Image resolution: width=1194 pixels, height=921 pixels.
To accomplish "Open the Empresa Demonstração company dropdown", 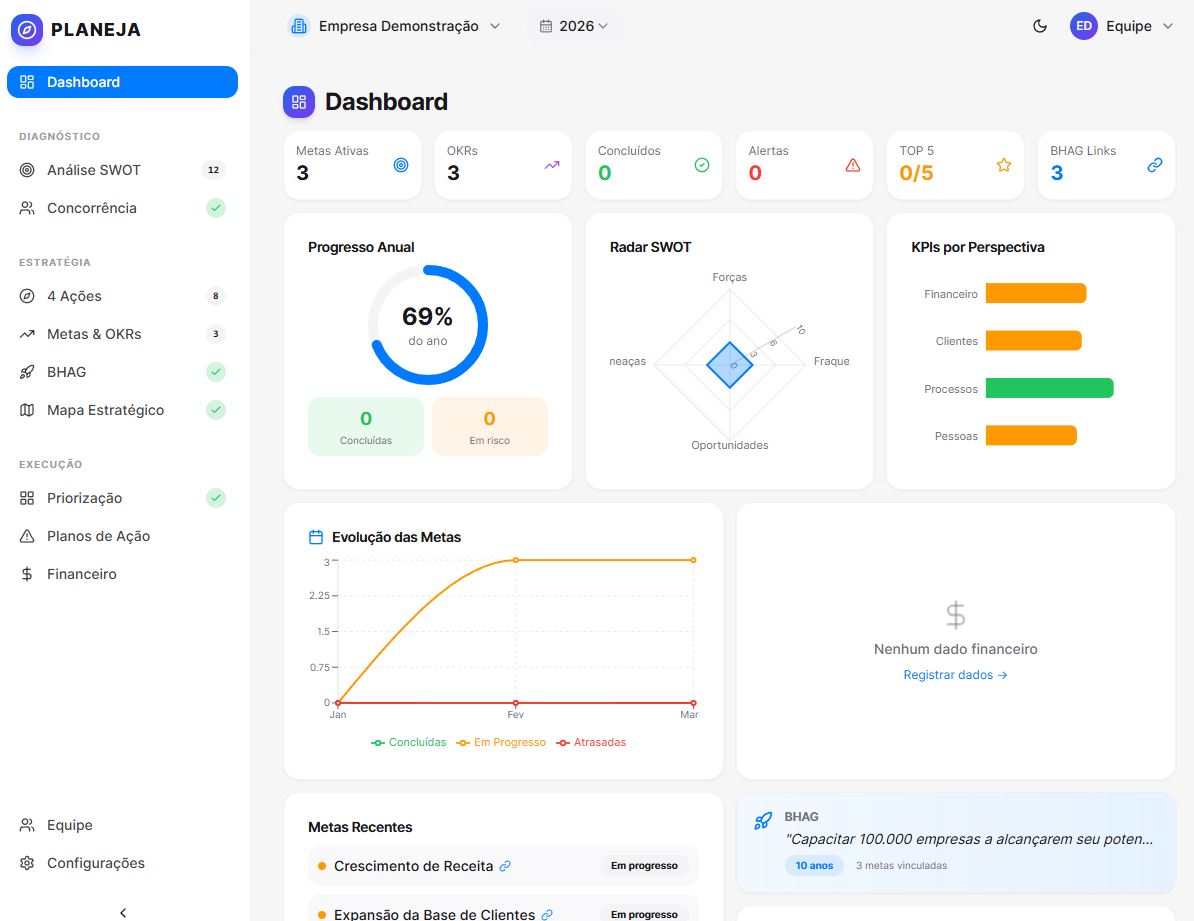I will tap(395, 26).
